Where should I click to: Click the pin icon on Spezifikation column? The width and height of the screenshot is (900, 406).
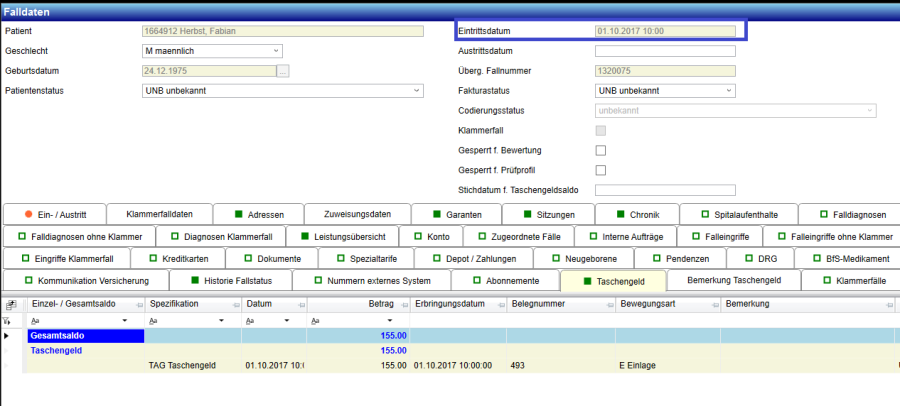pos(235,303)
